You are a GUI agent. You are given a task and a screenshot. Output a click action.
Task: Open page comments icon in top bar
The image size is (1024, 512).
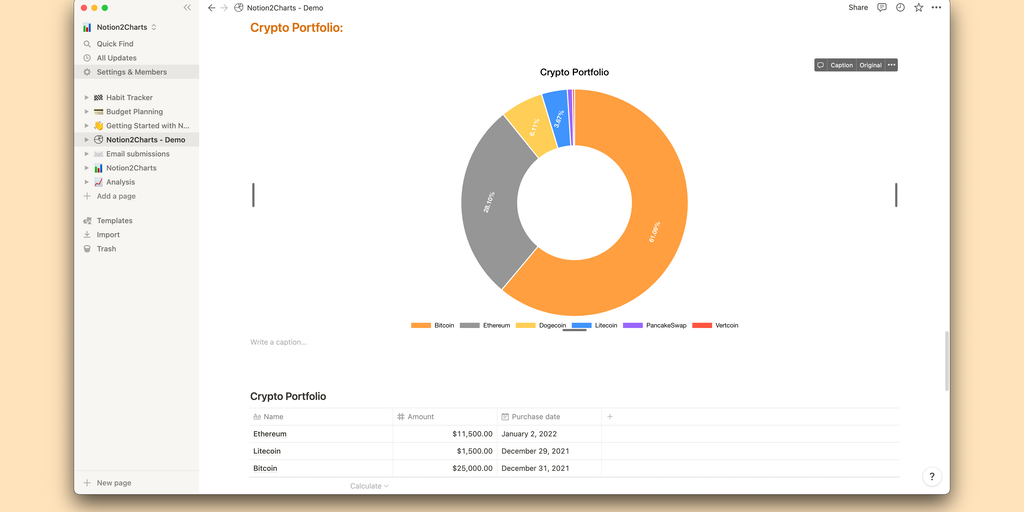click(x=882, y=8)
